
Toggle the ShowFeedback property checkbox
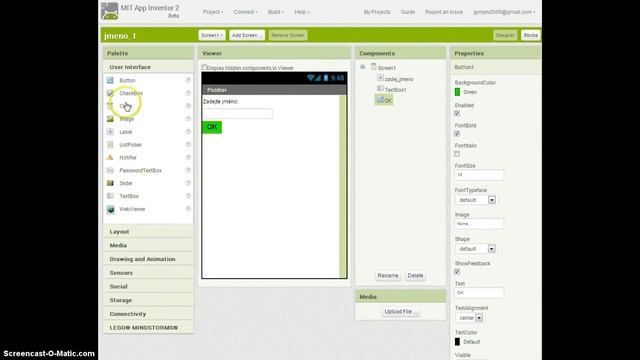(x=457, y=271)
